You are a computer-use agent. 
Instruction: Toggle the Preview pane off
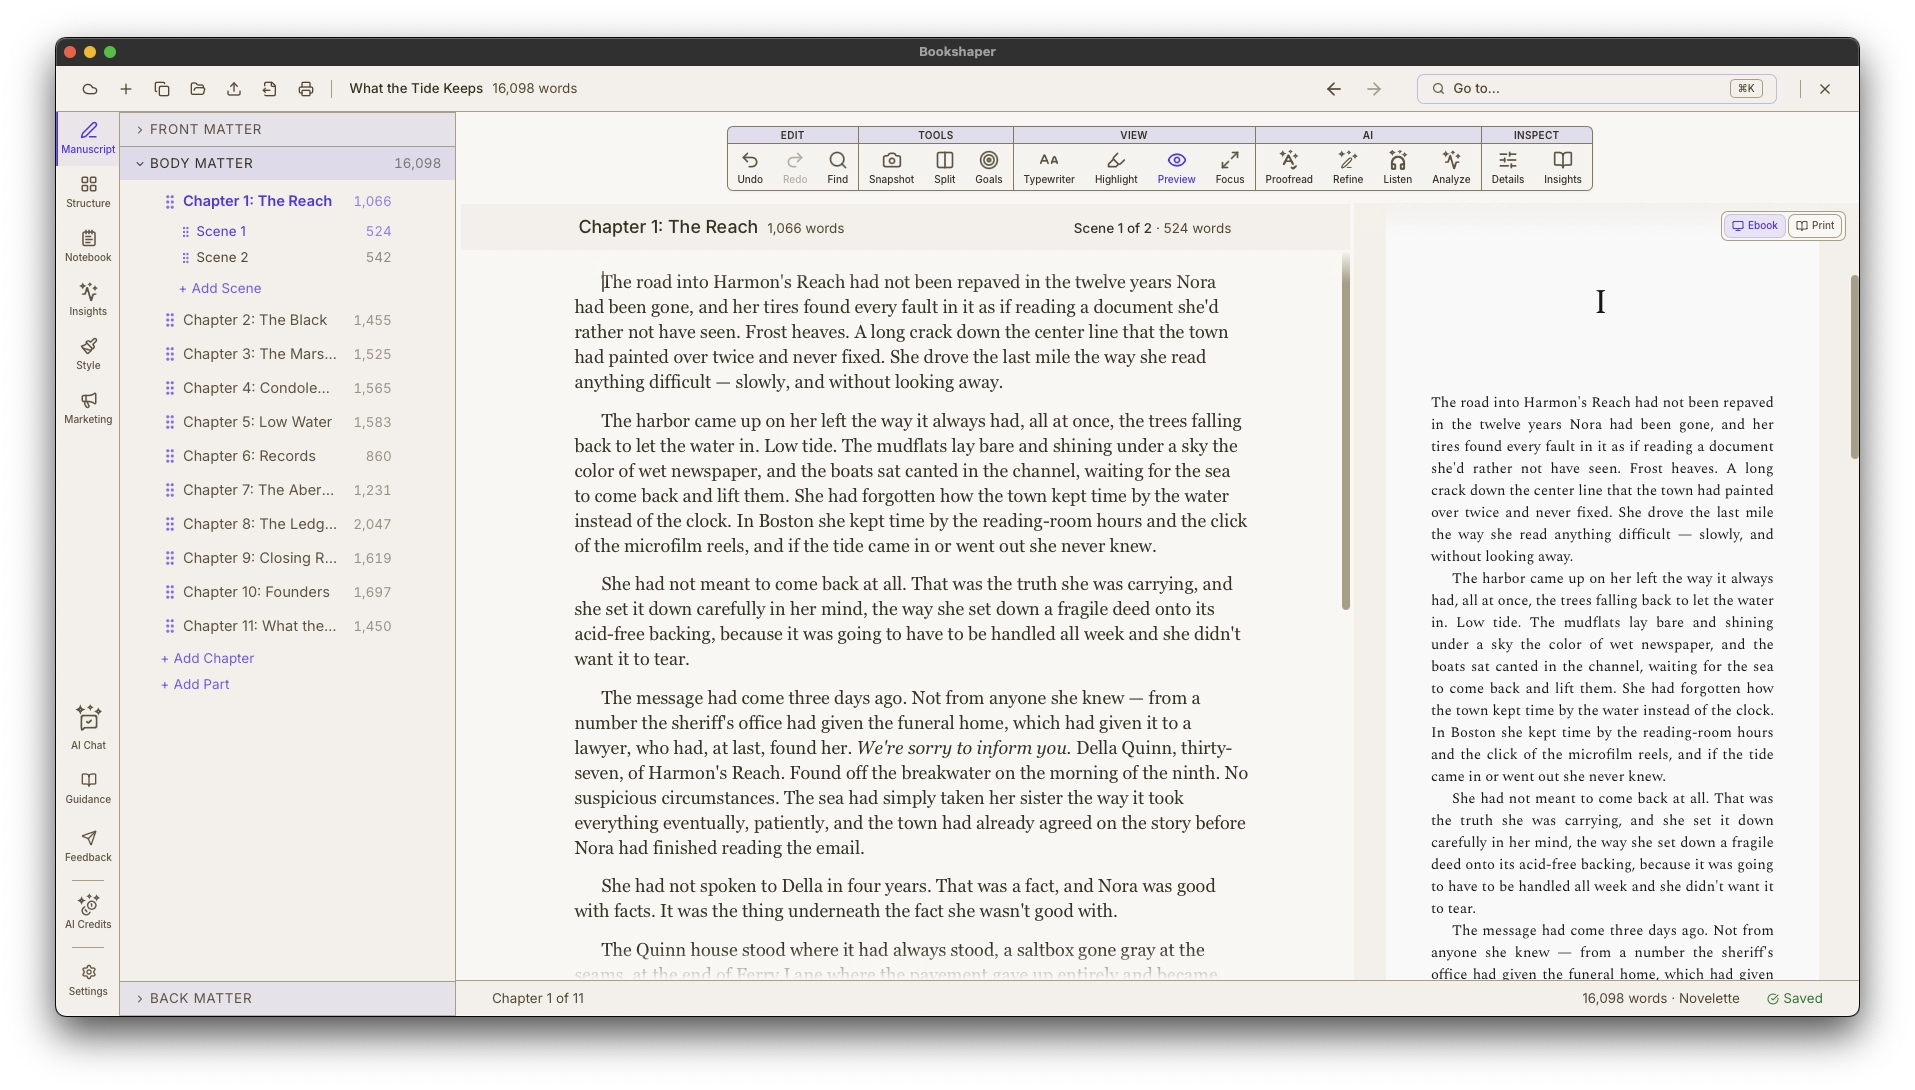pyautogui.click(x=1176, y=167)
